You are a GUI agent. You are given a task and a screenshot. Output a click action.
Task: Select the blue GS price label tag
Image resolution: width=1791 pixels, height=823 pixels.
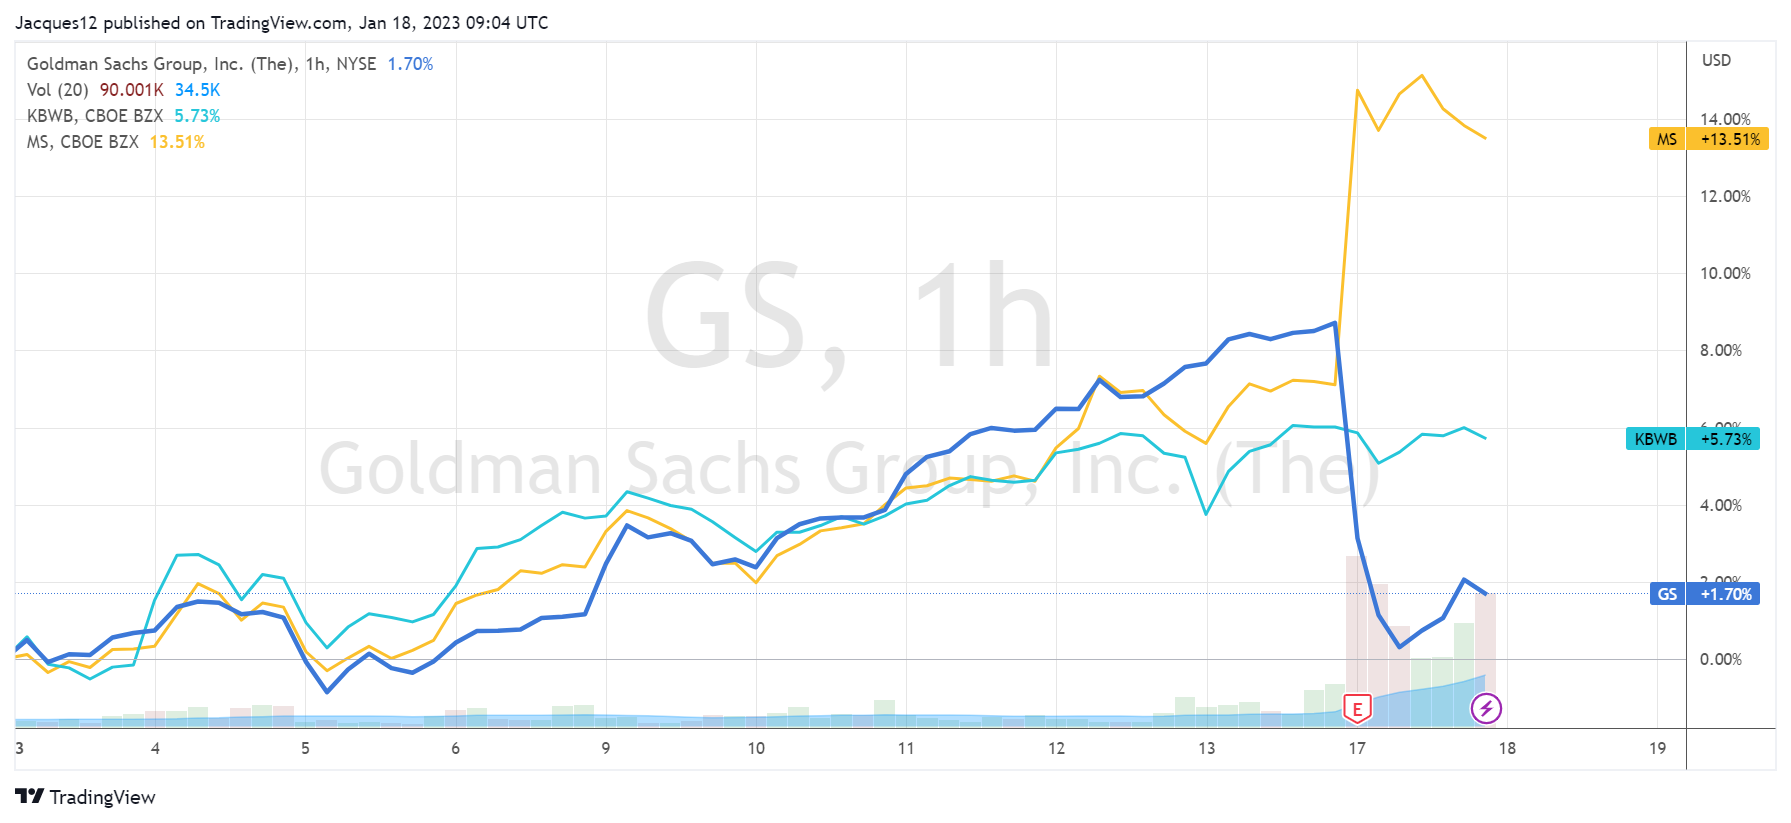click(x=1667, y=594)
